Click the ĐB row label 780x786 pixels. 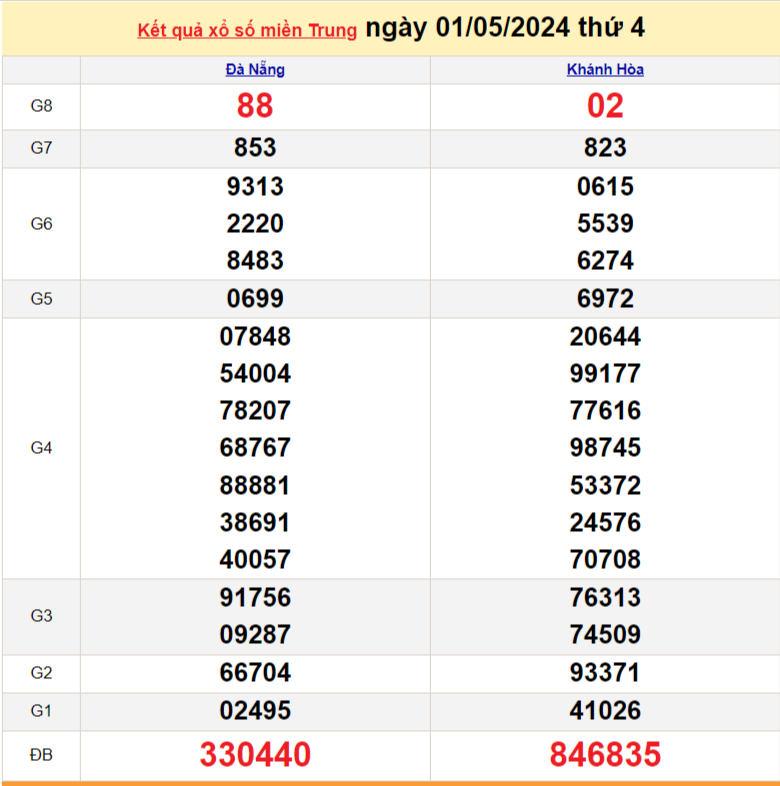41,755
